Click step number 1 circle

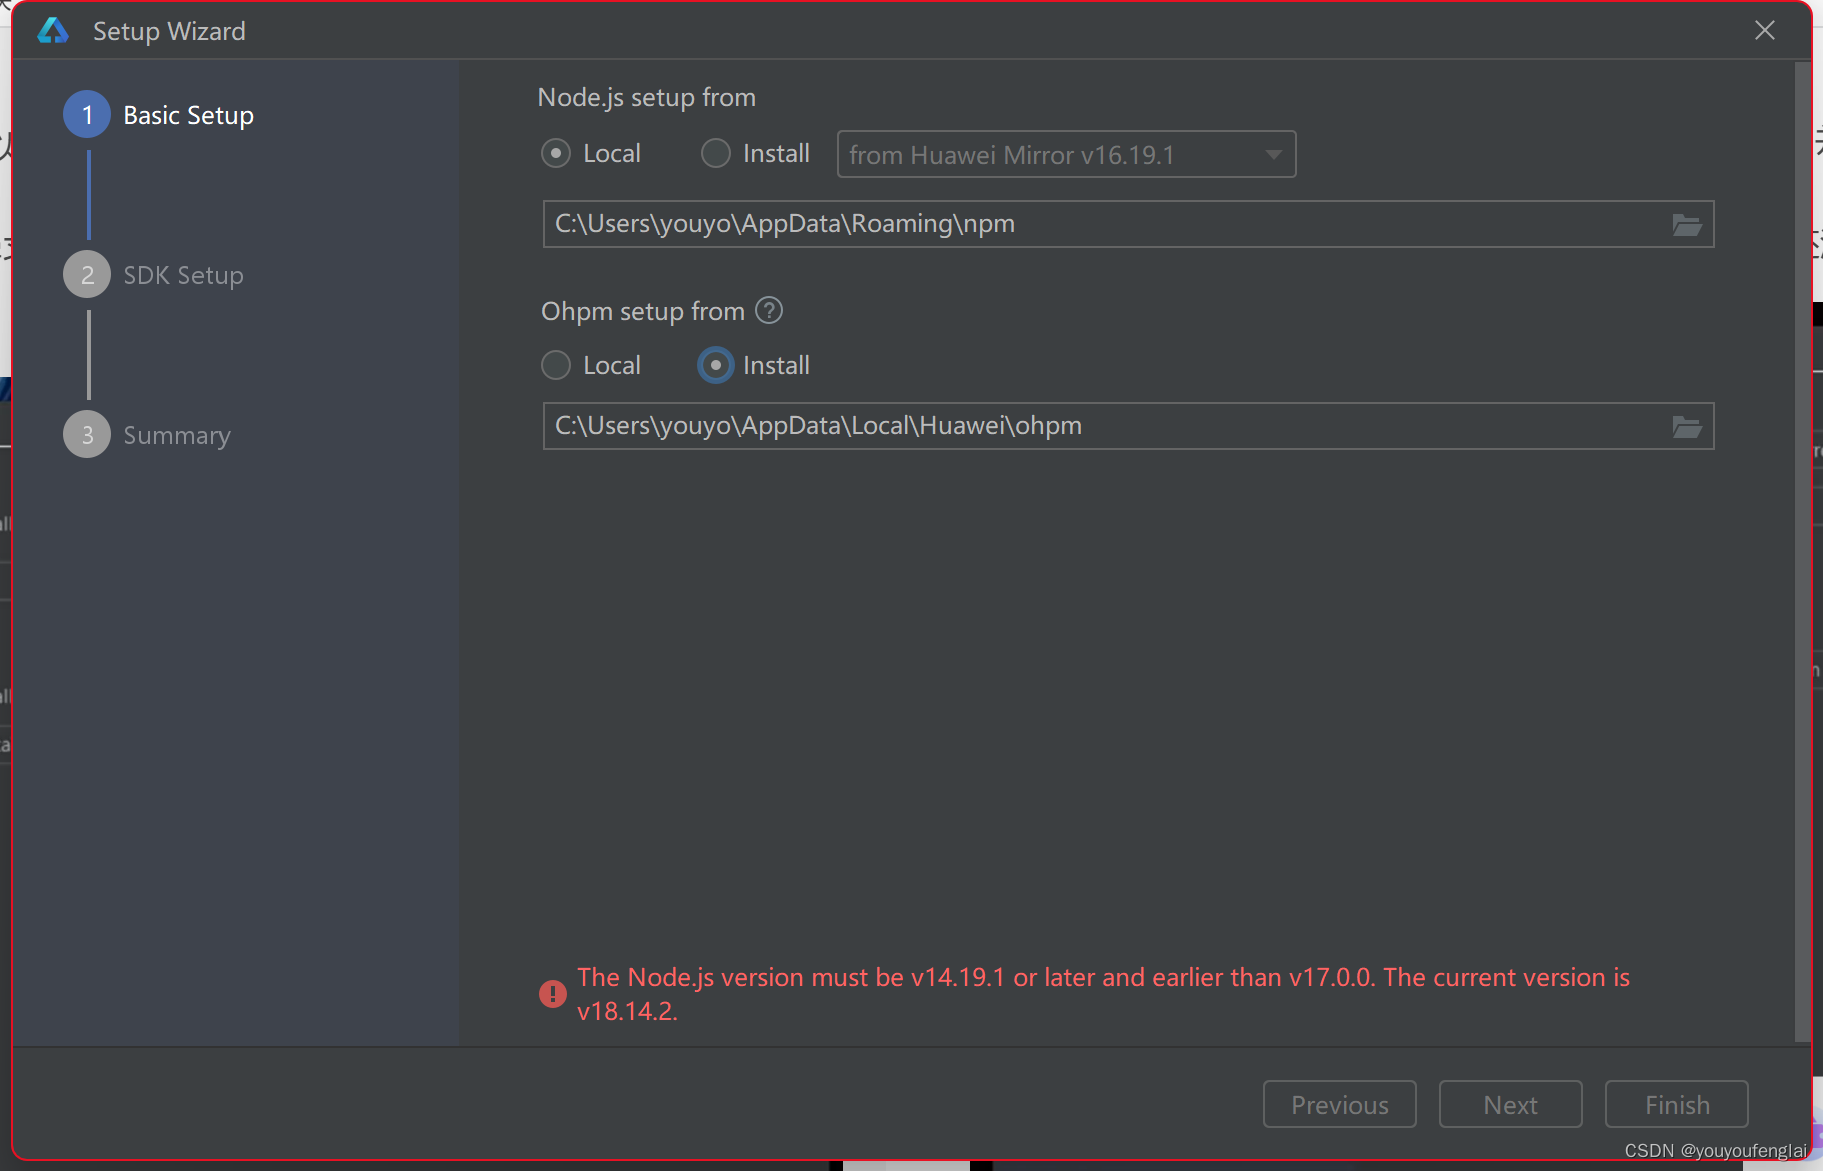(x=87, y=115)
